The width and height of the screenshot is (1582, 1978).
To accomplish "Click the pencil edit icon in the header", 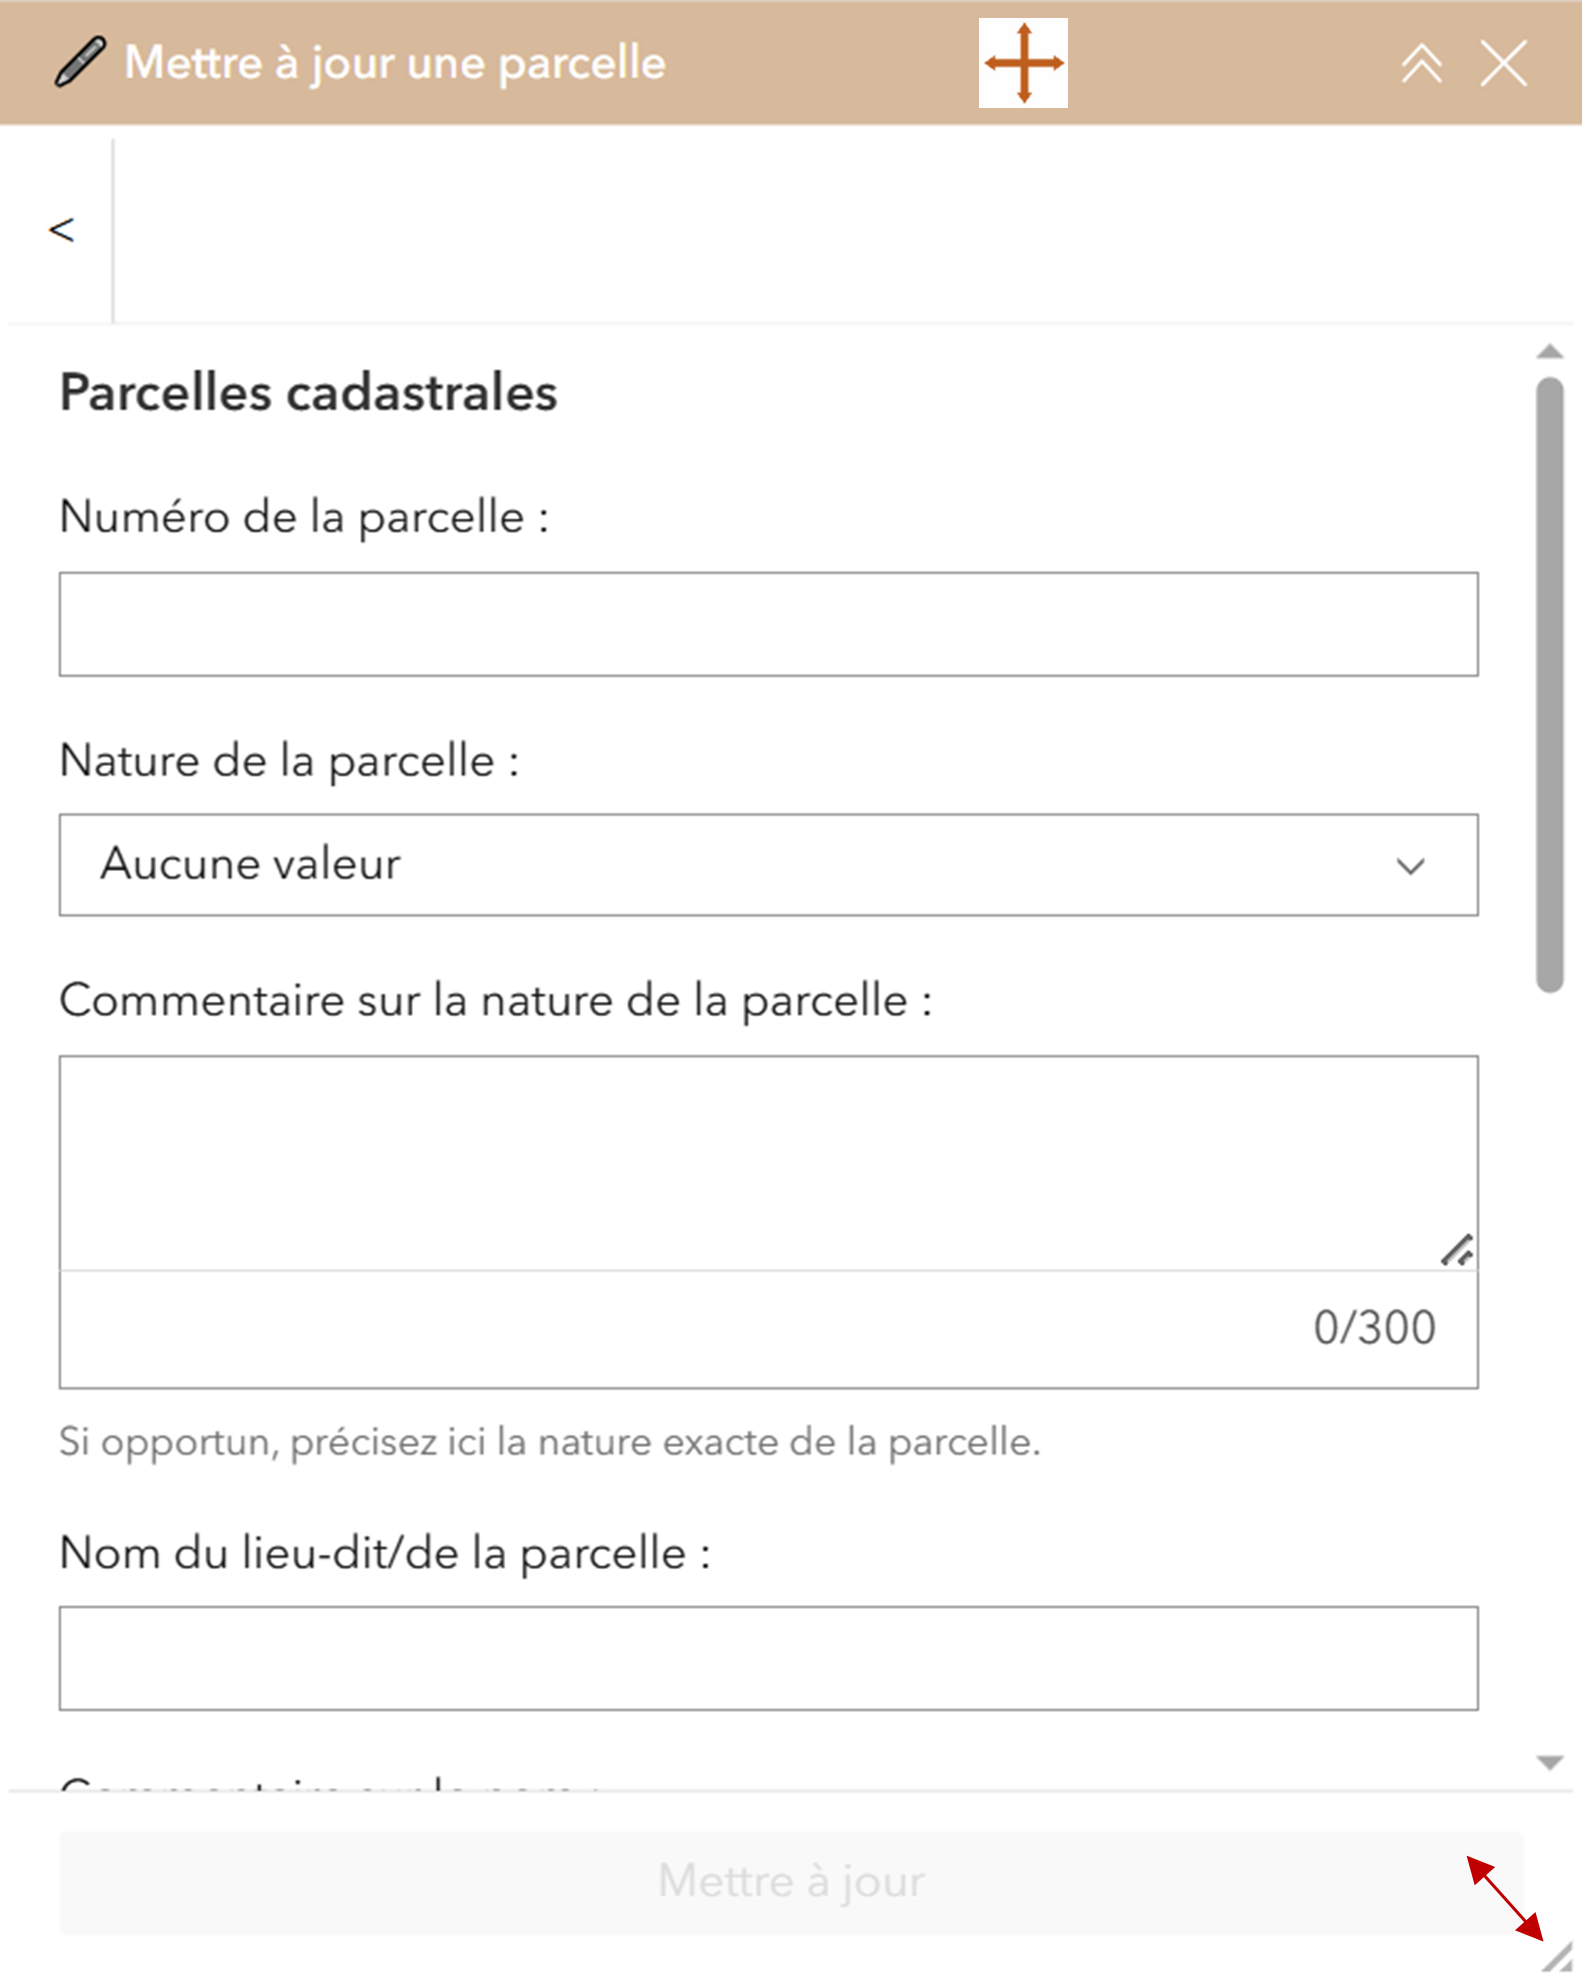I will 80,62.
